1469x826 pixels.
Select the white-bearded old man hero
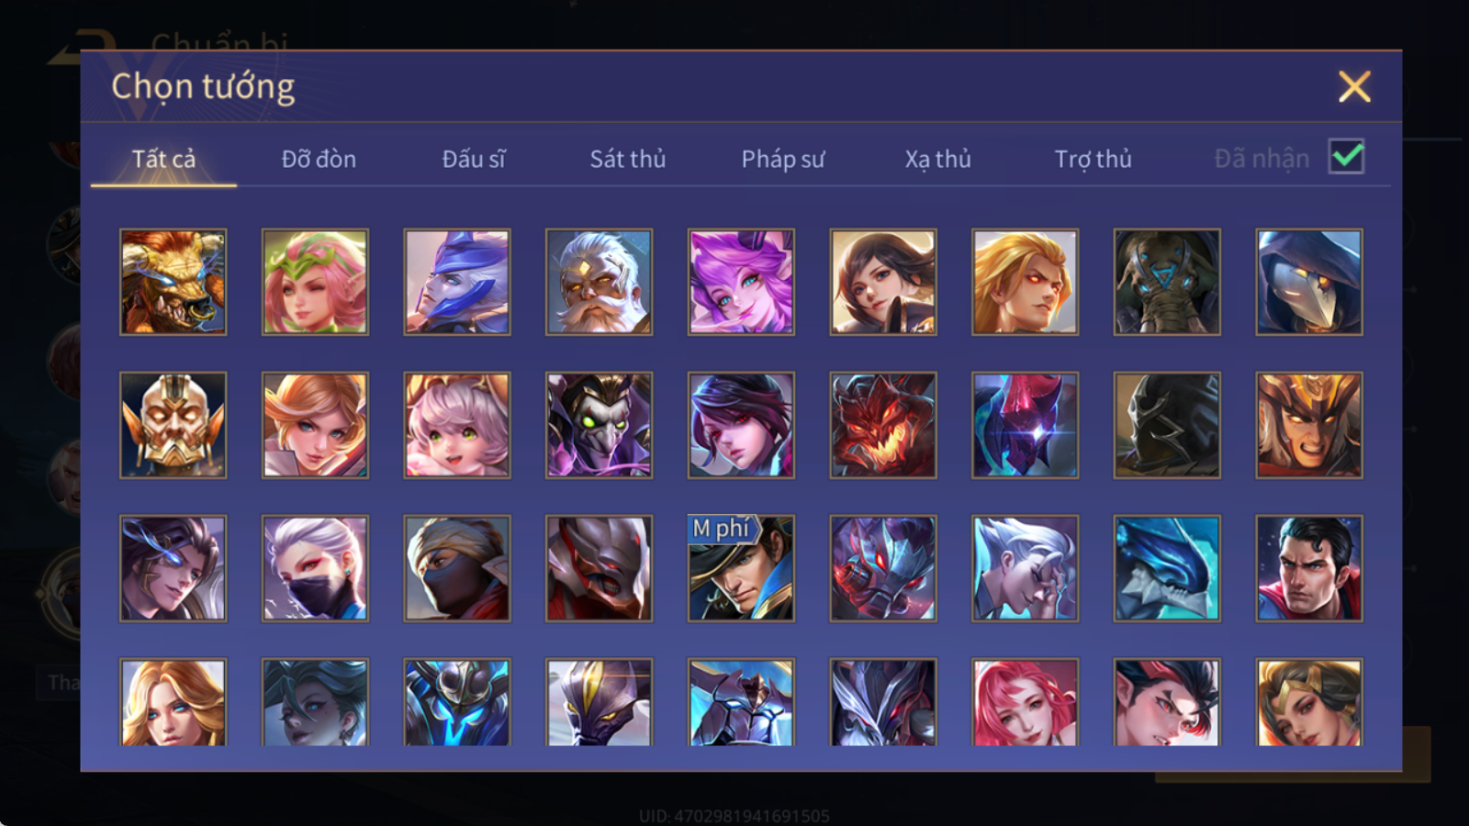[599, 282]
